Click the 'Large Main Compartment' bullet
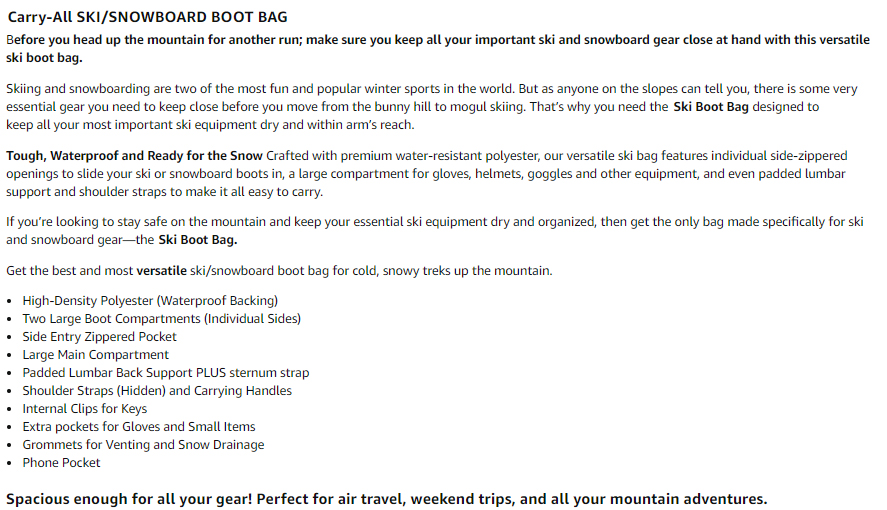Viewport: 887px width, 510px height. (96, 355)
